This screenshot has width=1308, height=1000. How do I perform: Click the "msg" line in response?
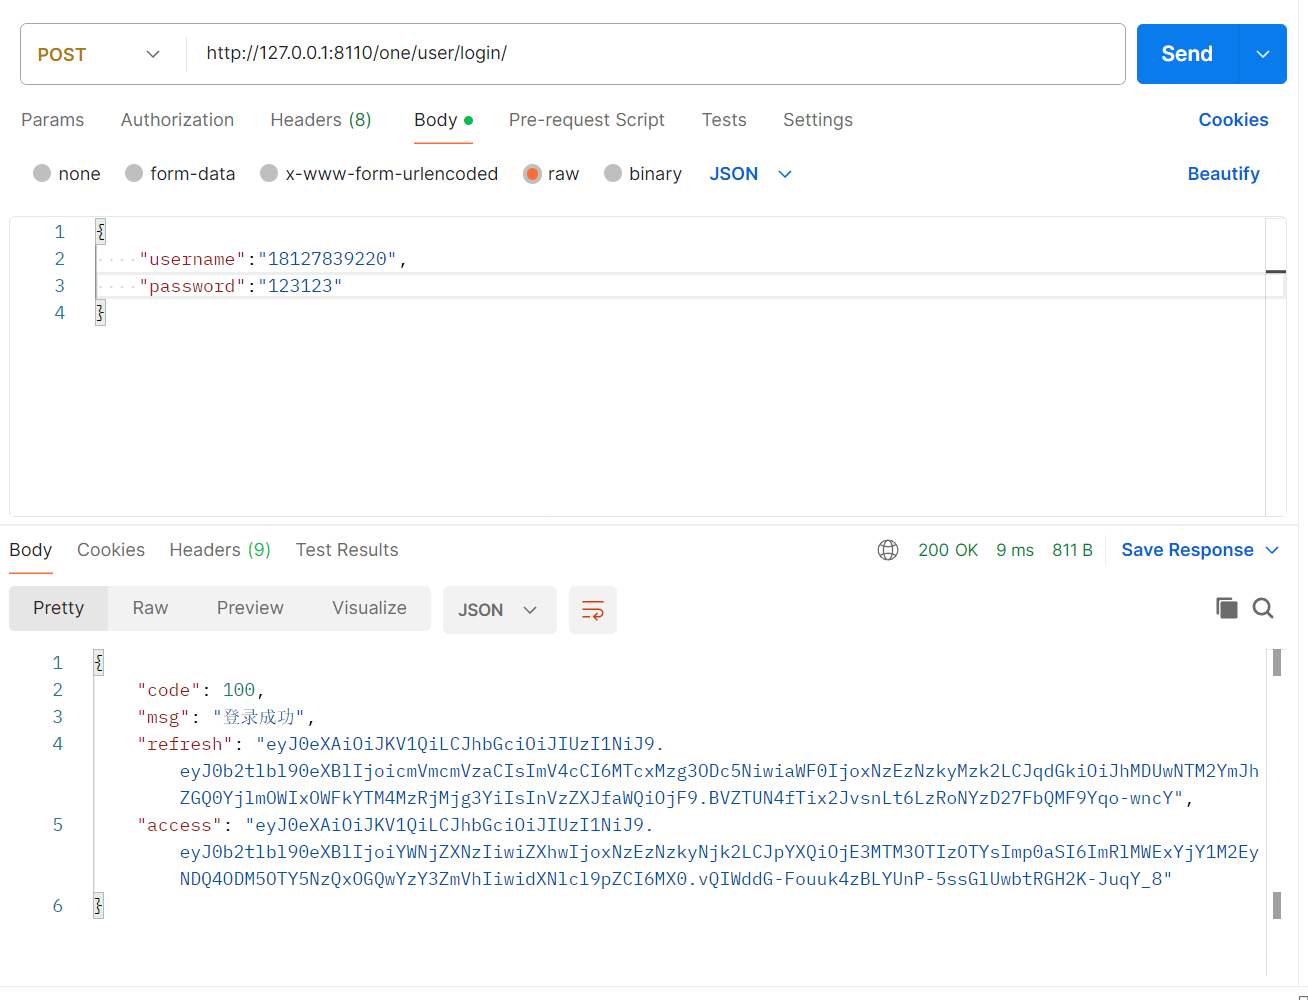(227, 717)
